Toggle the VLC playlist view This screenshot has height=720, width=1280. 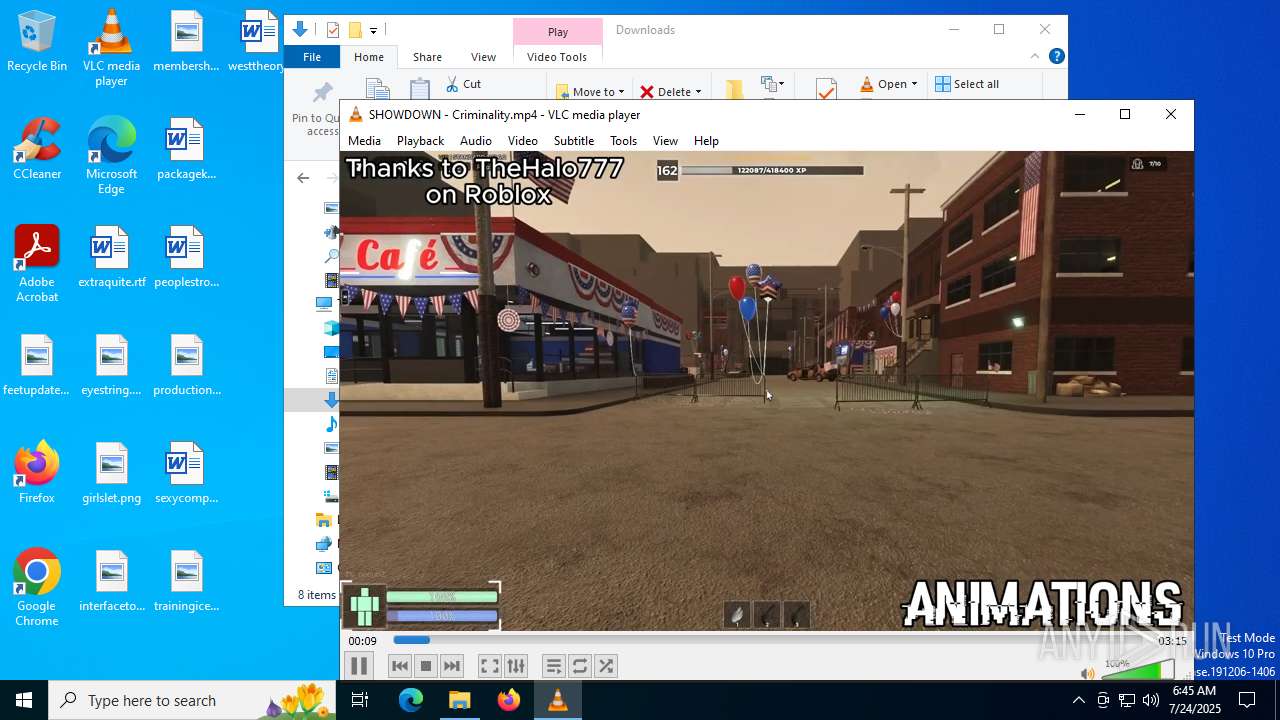(553, 666)
